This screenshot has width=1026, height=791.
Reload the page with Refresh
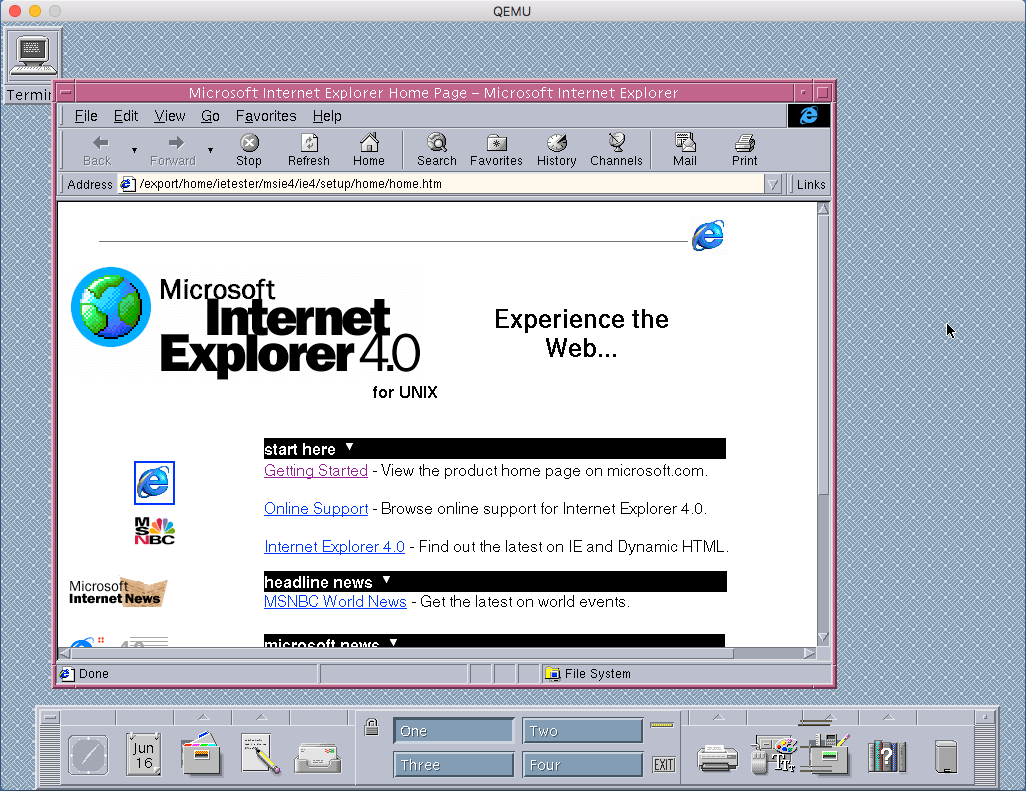(x=309, y=150)
